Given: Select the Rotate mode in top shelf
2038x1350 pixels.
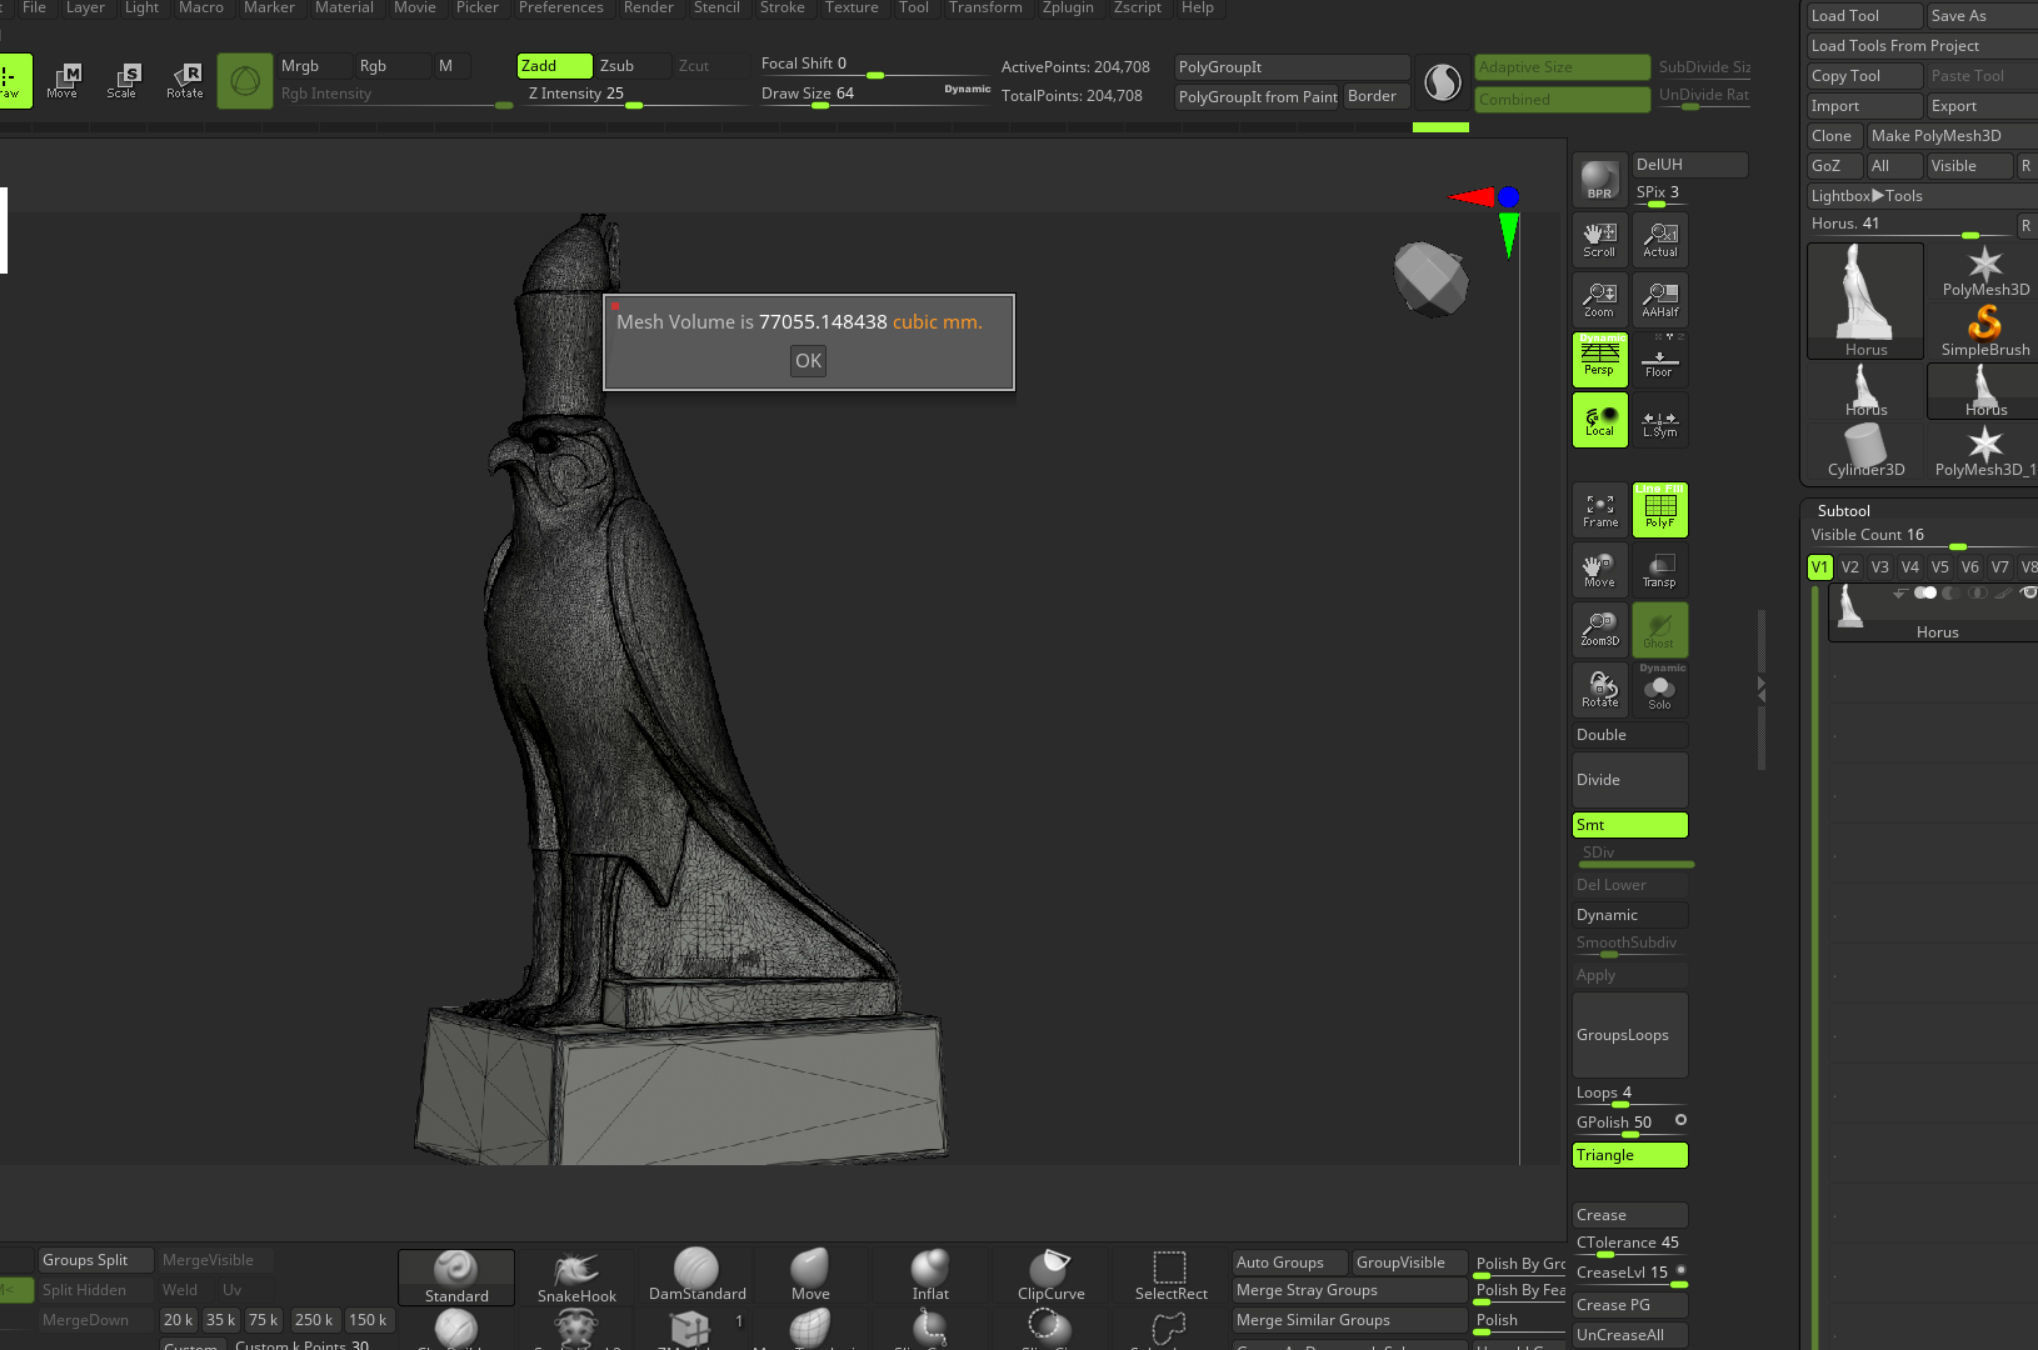Looking at the screenshot, I should 184,80.
